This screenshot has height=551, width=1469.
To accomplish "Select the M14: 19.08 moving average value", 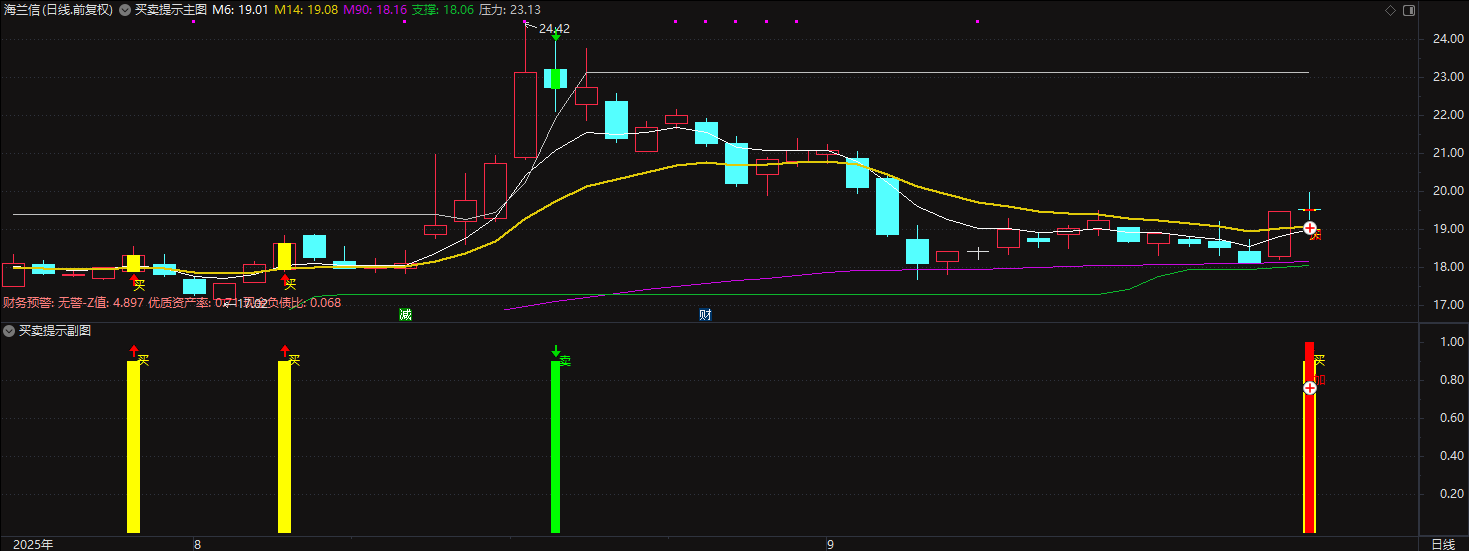I will 306,10.
